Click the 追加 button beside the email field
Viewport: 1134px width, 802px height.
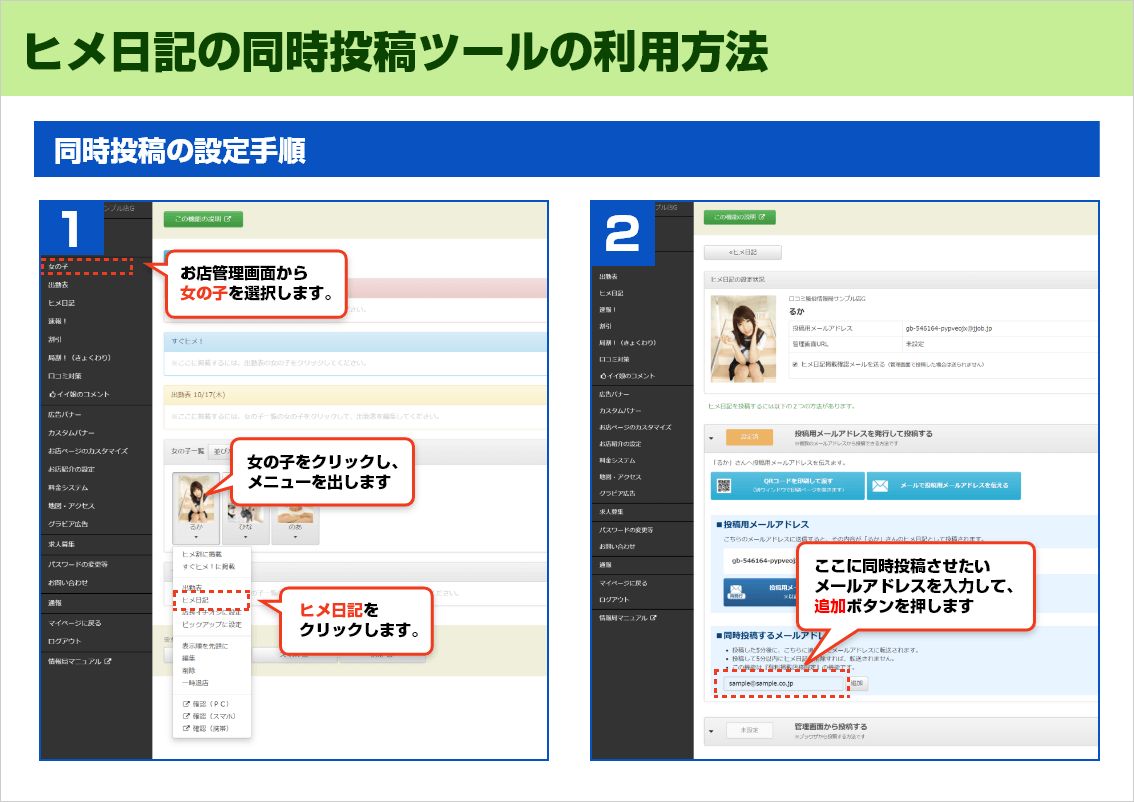click(858, 683)
